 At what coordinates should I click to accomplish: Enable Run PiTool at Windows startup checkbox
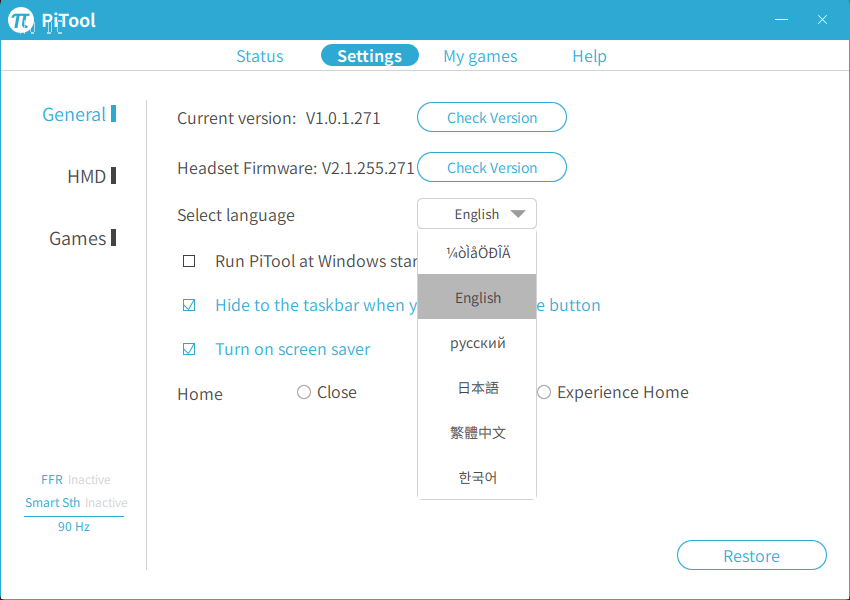pos(189,261)
